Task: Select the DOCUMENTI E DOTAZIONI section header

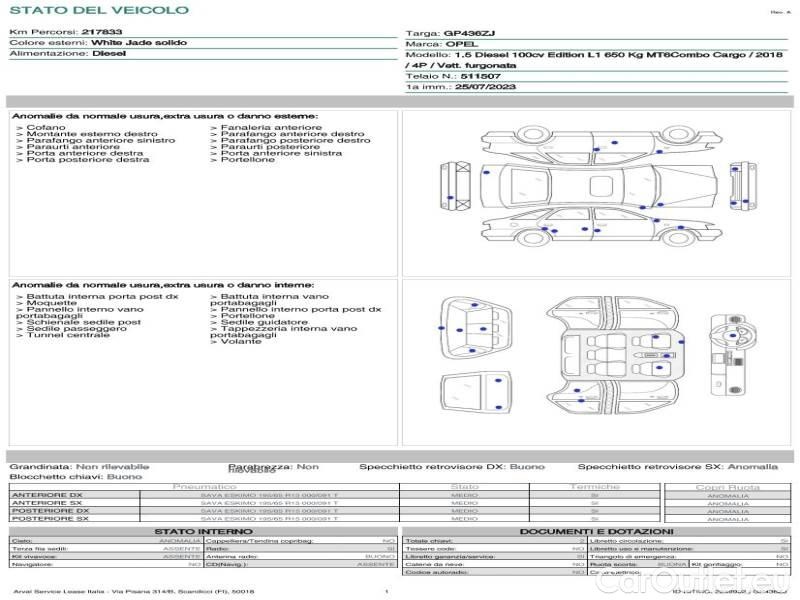Action: [x=595, y=531]
